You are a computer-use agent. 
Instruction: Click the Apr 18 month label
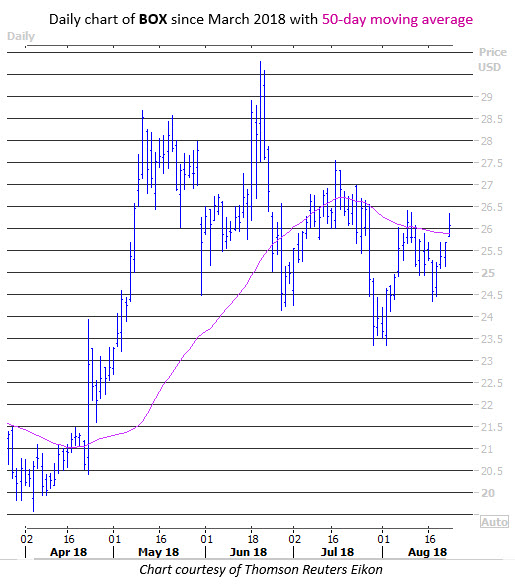[69, 552]
